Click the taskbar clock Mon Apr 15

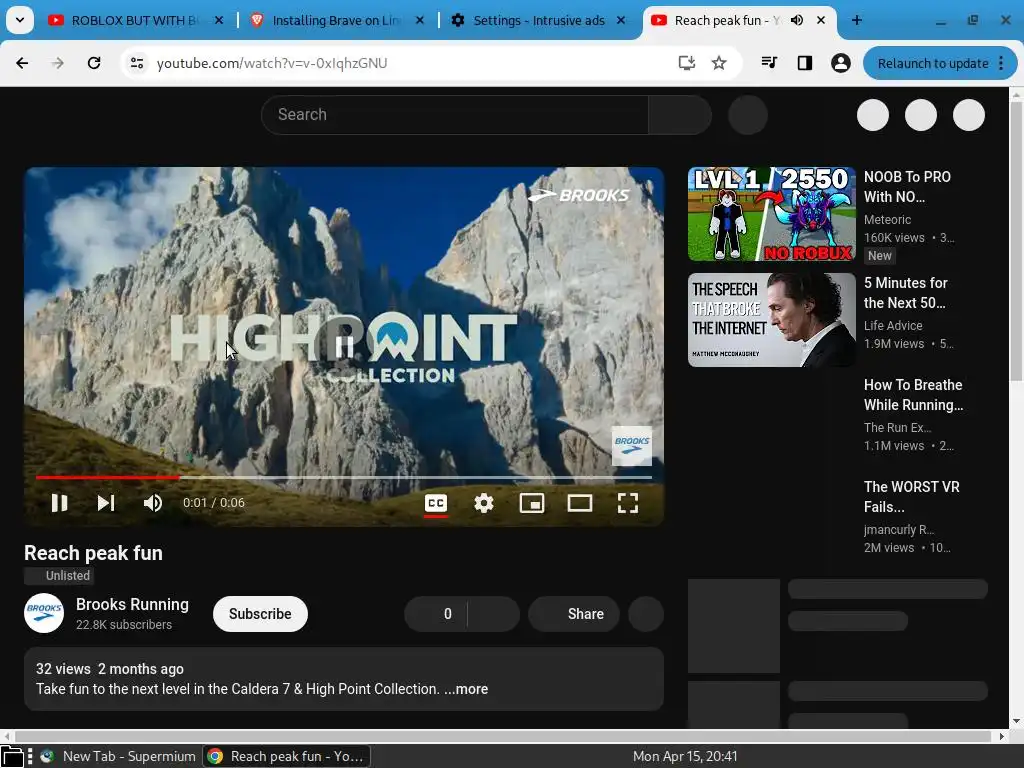tap(685, 756)
